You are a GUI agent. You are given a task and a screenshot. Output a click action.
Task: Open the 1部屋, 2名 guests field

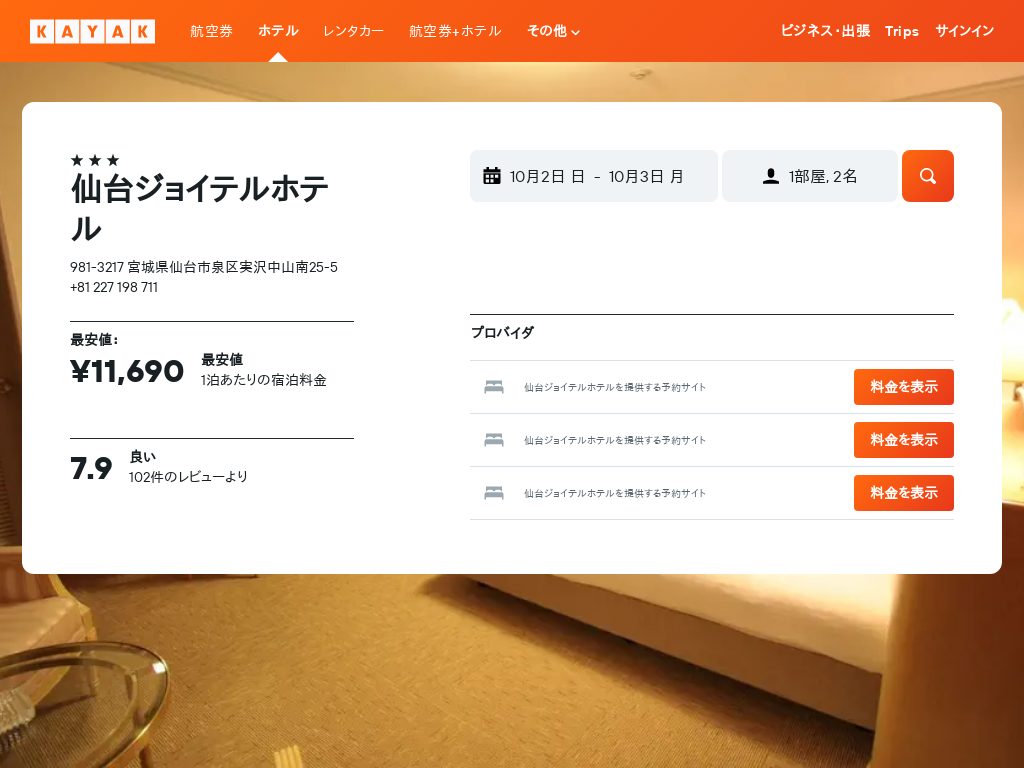coord(810,176)
